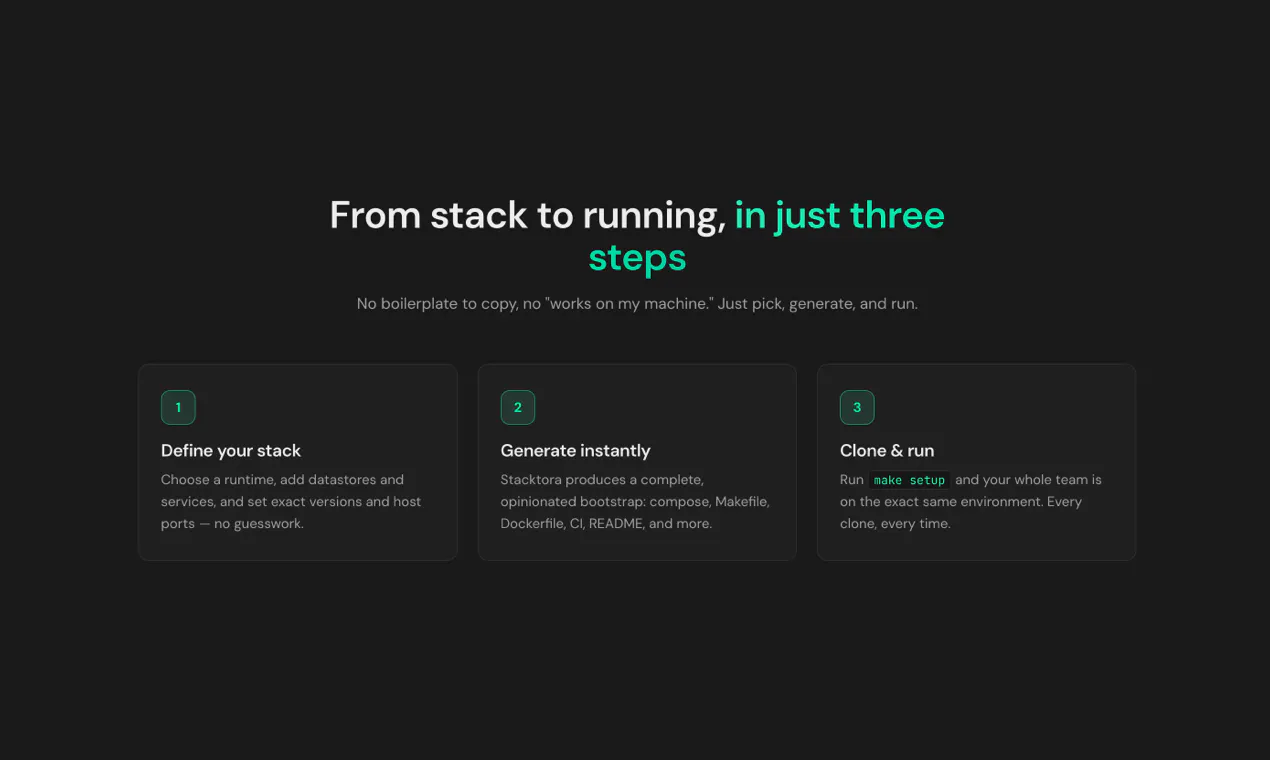Viewport: 1270px width, 760px height.
Task: Click the "make setup" code snippet
Action: click(x=909, y=480)
